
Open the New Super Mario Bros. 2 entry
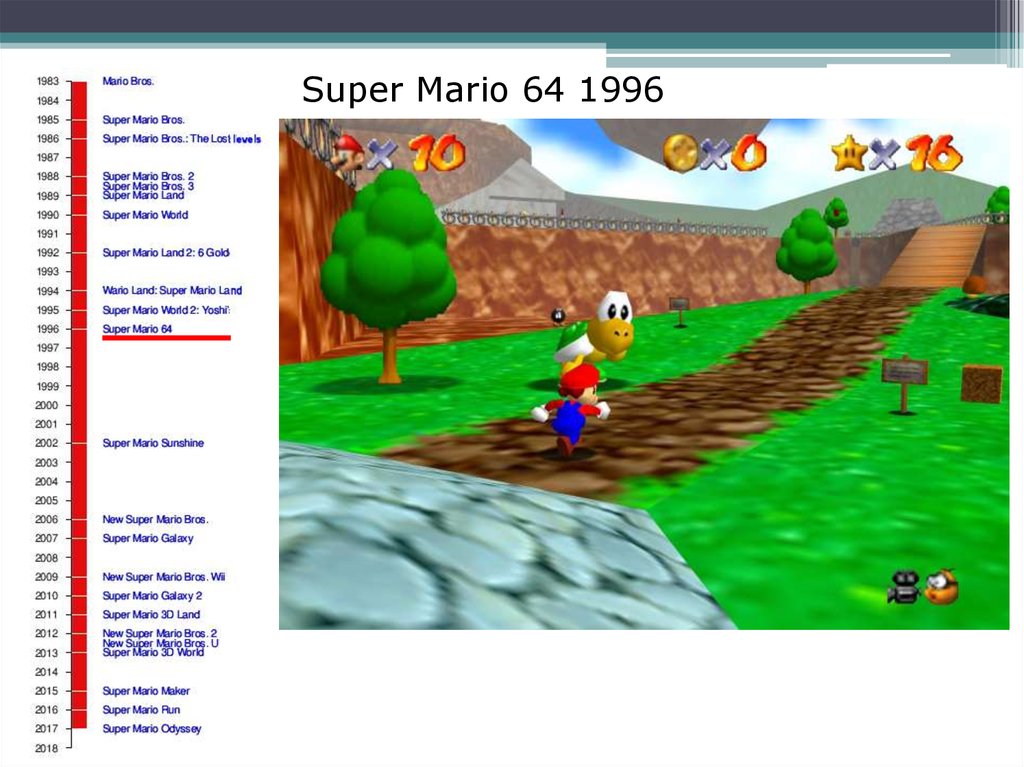click(x=159, y=633)
